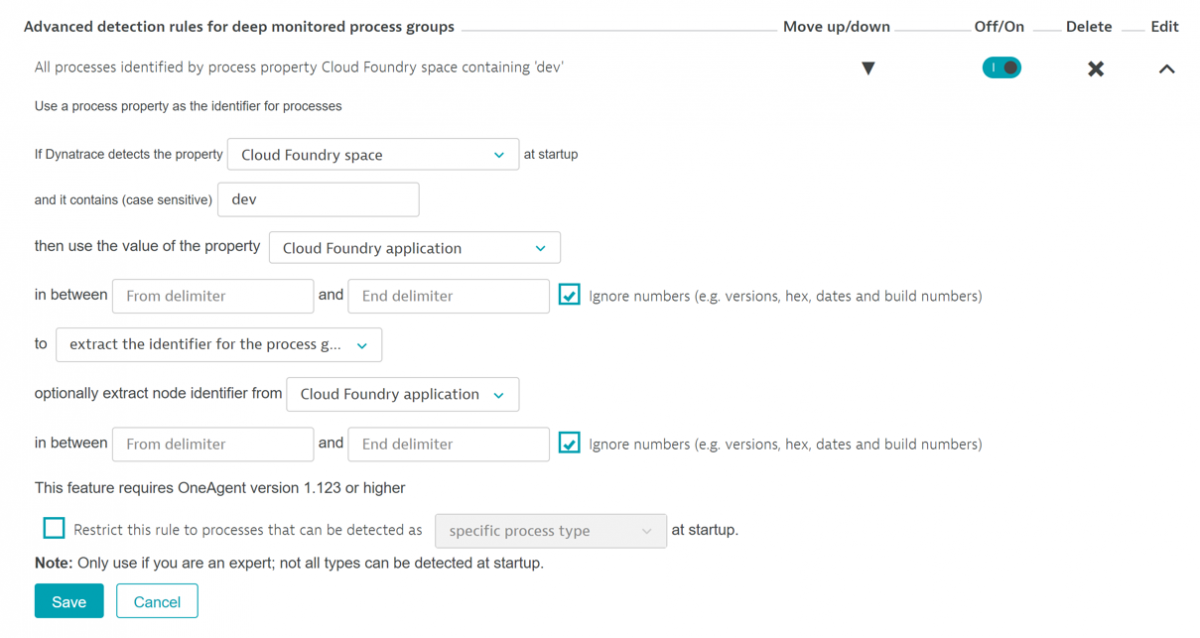The width and height of the screenshot is (1200, 638).
Task: Delete the 'dev' detection rule with the X
Action: (1095, 69)
